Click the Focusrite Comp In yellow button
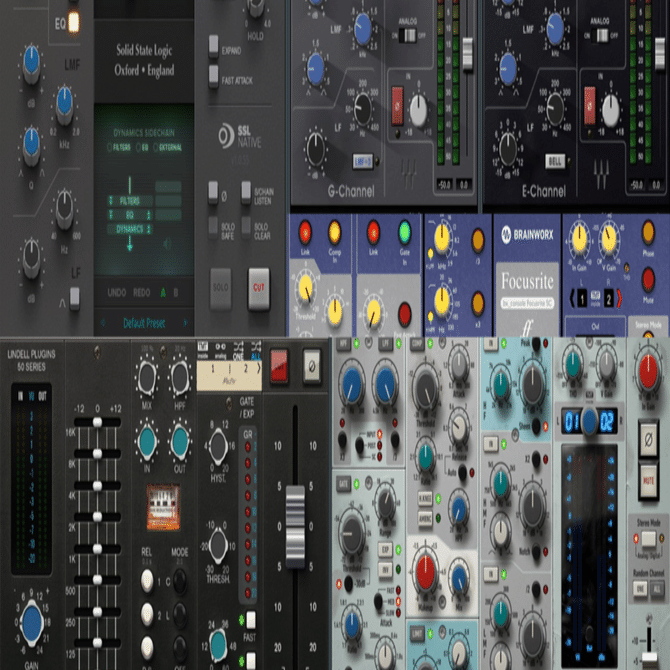This screenshot has height=670, width=670. click(334, 232)
